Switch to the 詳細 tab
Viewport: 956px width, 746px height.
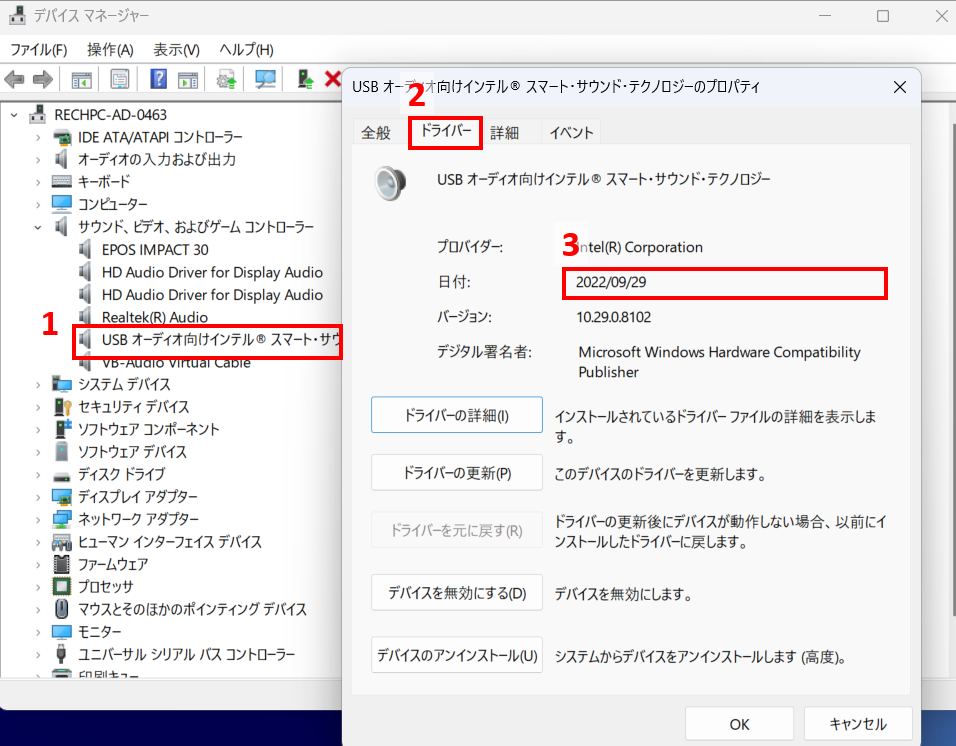pos(504,133)
